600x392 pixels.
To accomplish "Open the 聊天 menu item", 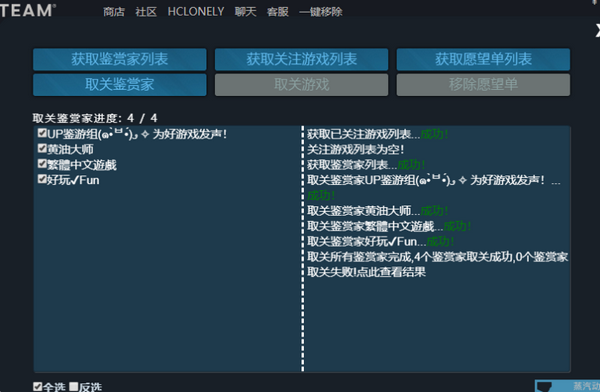I will [245, 12].
